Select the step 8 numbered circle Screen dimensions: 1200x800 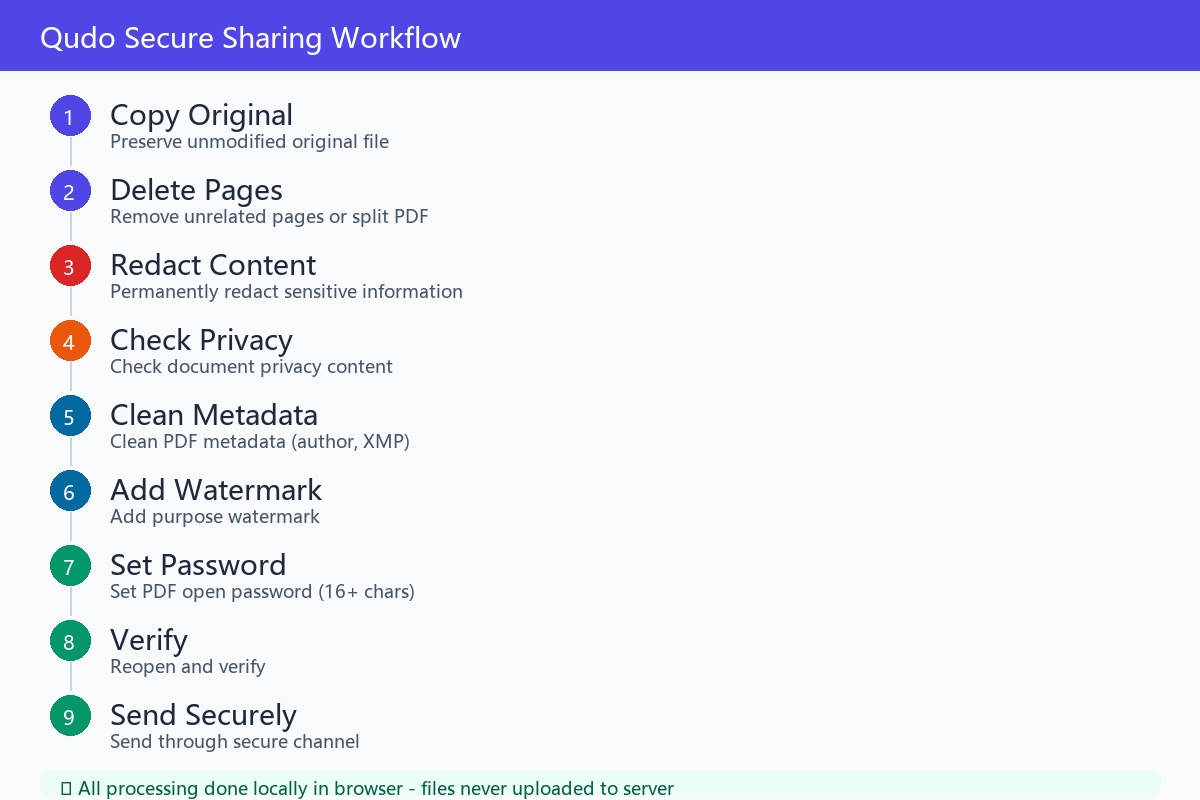[x=70, y=641]
